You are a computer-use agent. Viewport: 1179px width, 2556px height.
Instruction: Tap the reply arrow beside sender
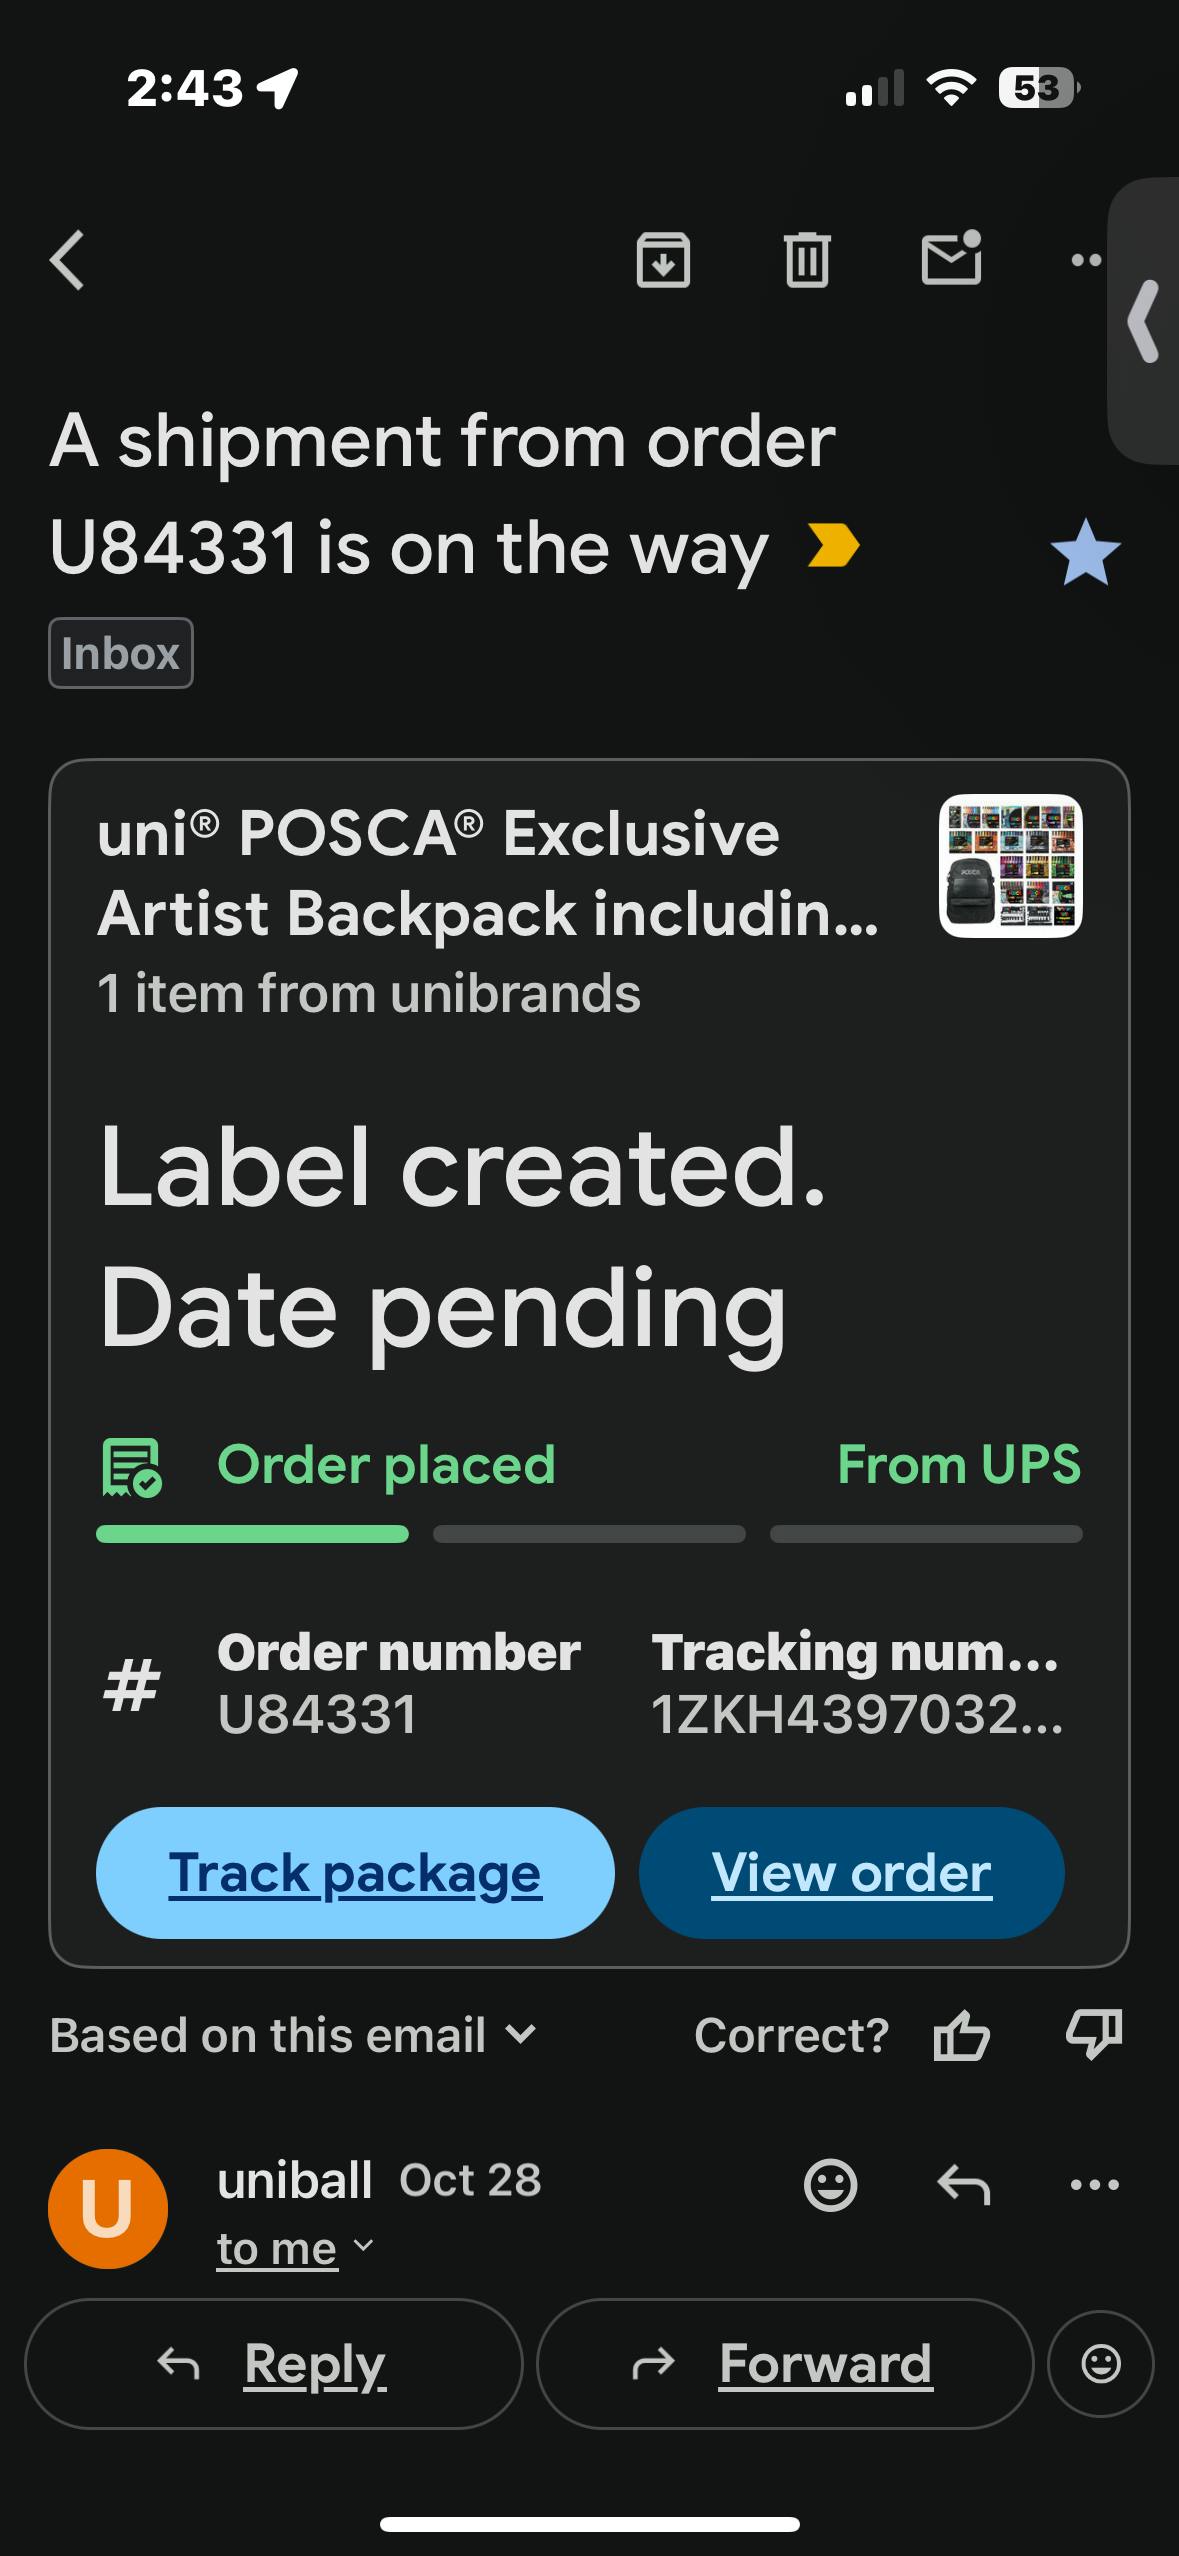(963, 2184)
